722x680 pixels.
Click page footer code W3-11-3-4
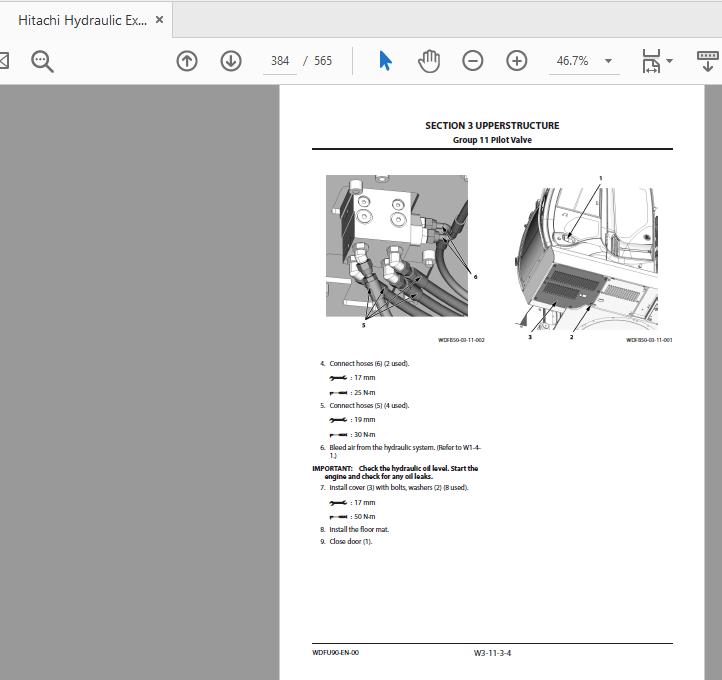pos(492,653)
